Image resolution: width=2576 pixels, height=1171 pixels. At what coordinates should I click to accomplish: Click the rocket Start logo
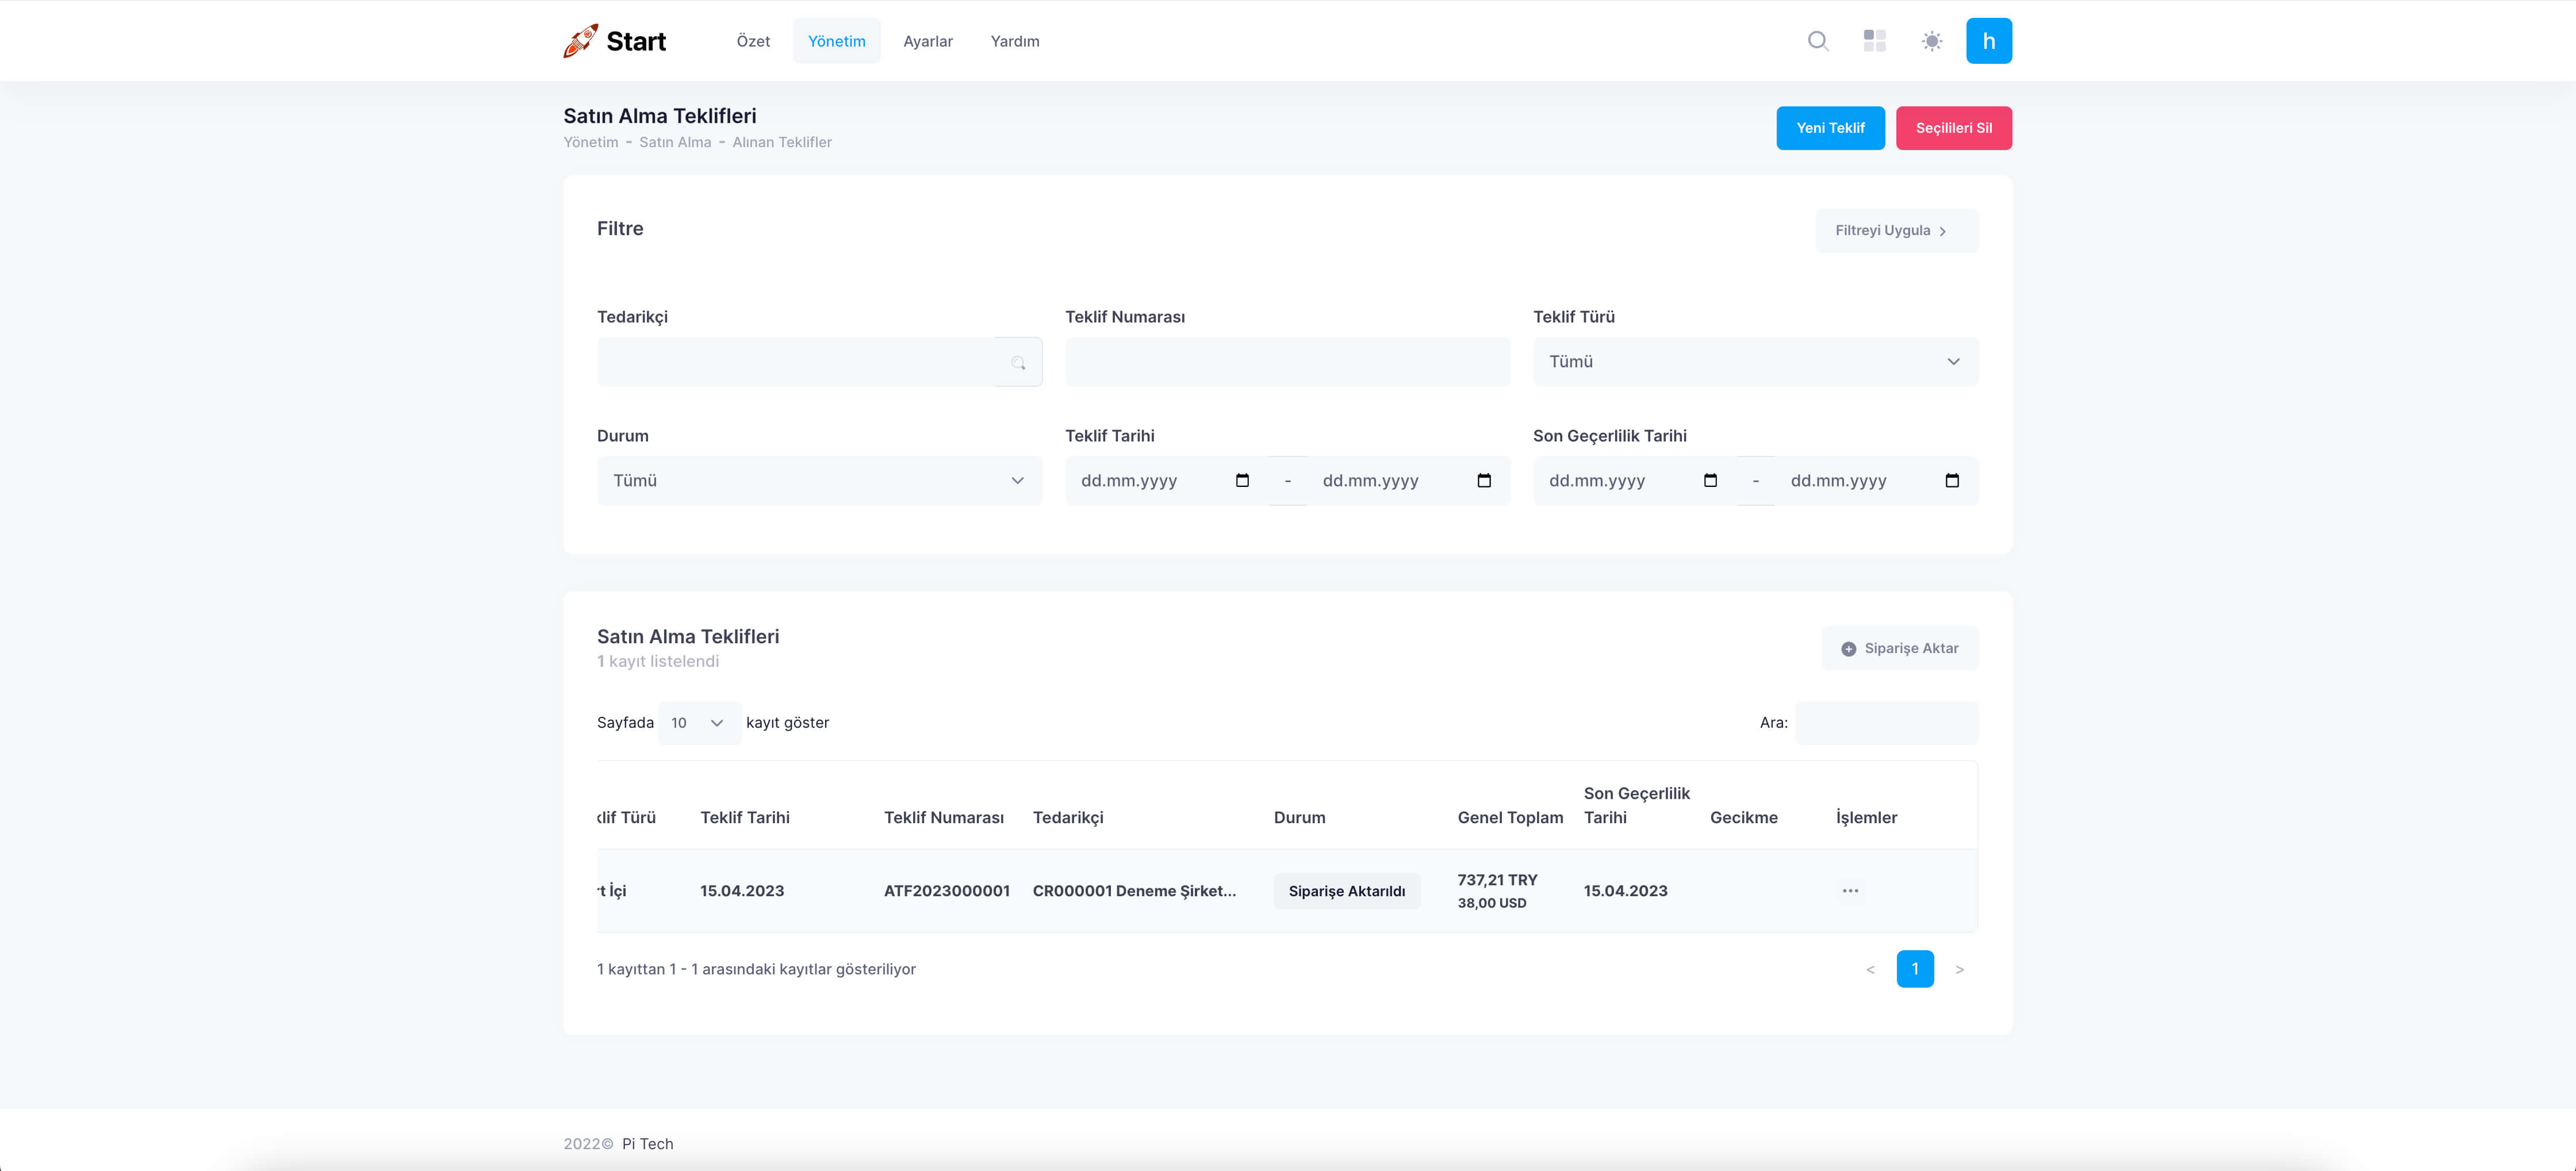point(614,41)
